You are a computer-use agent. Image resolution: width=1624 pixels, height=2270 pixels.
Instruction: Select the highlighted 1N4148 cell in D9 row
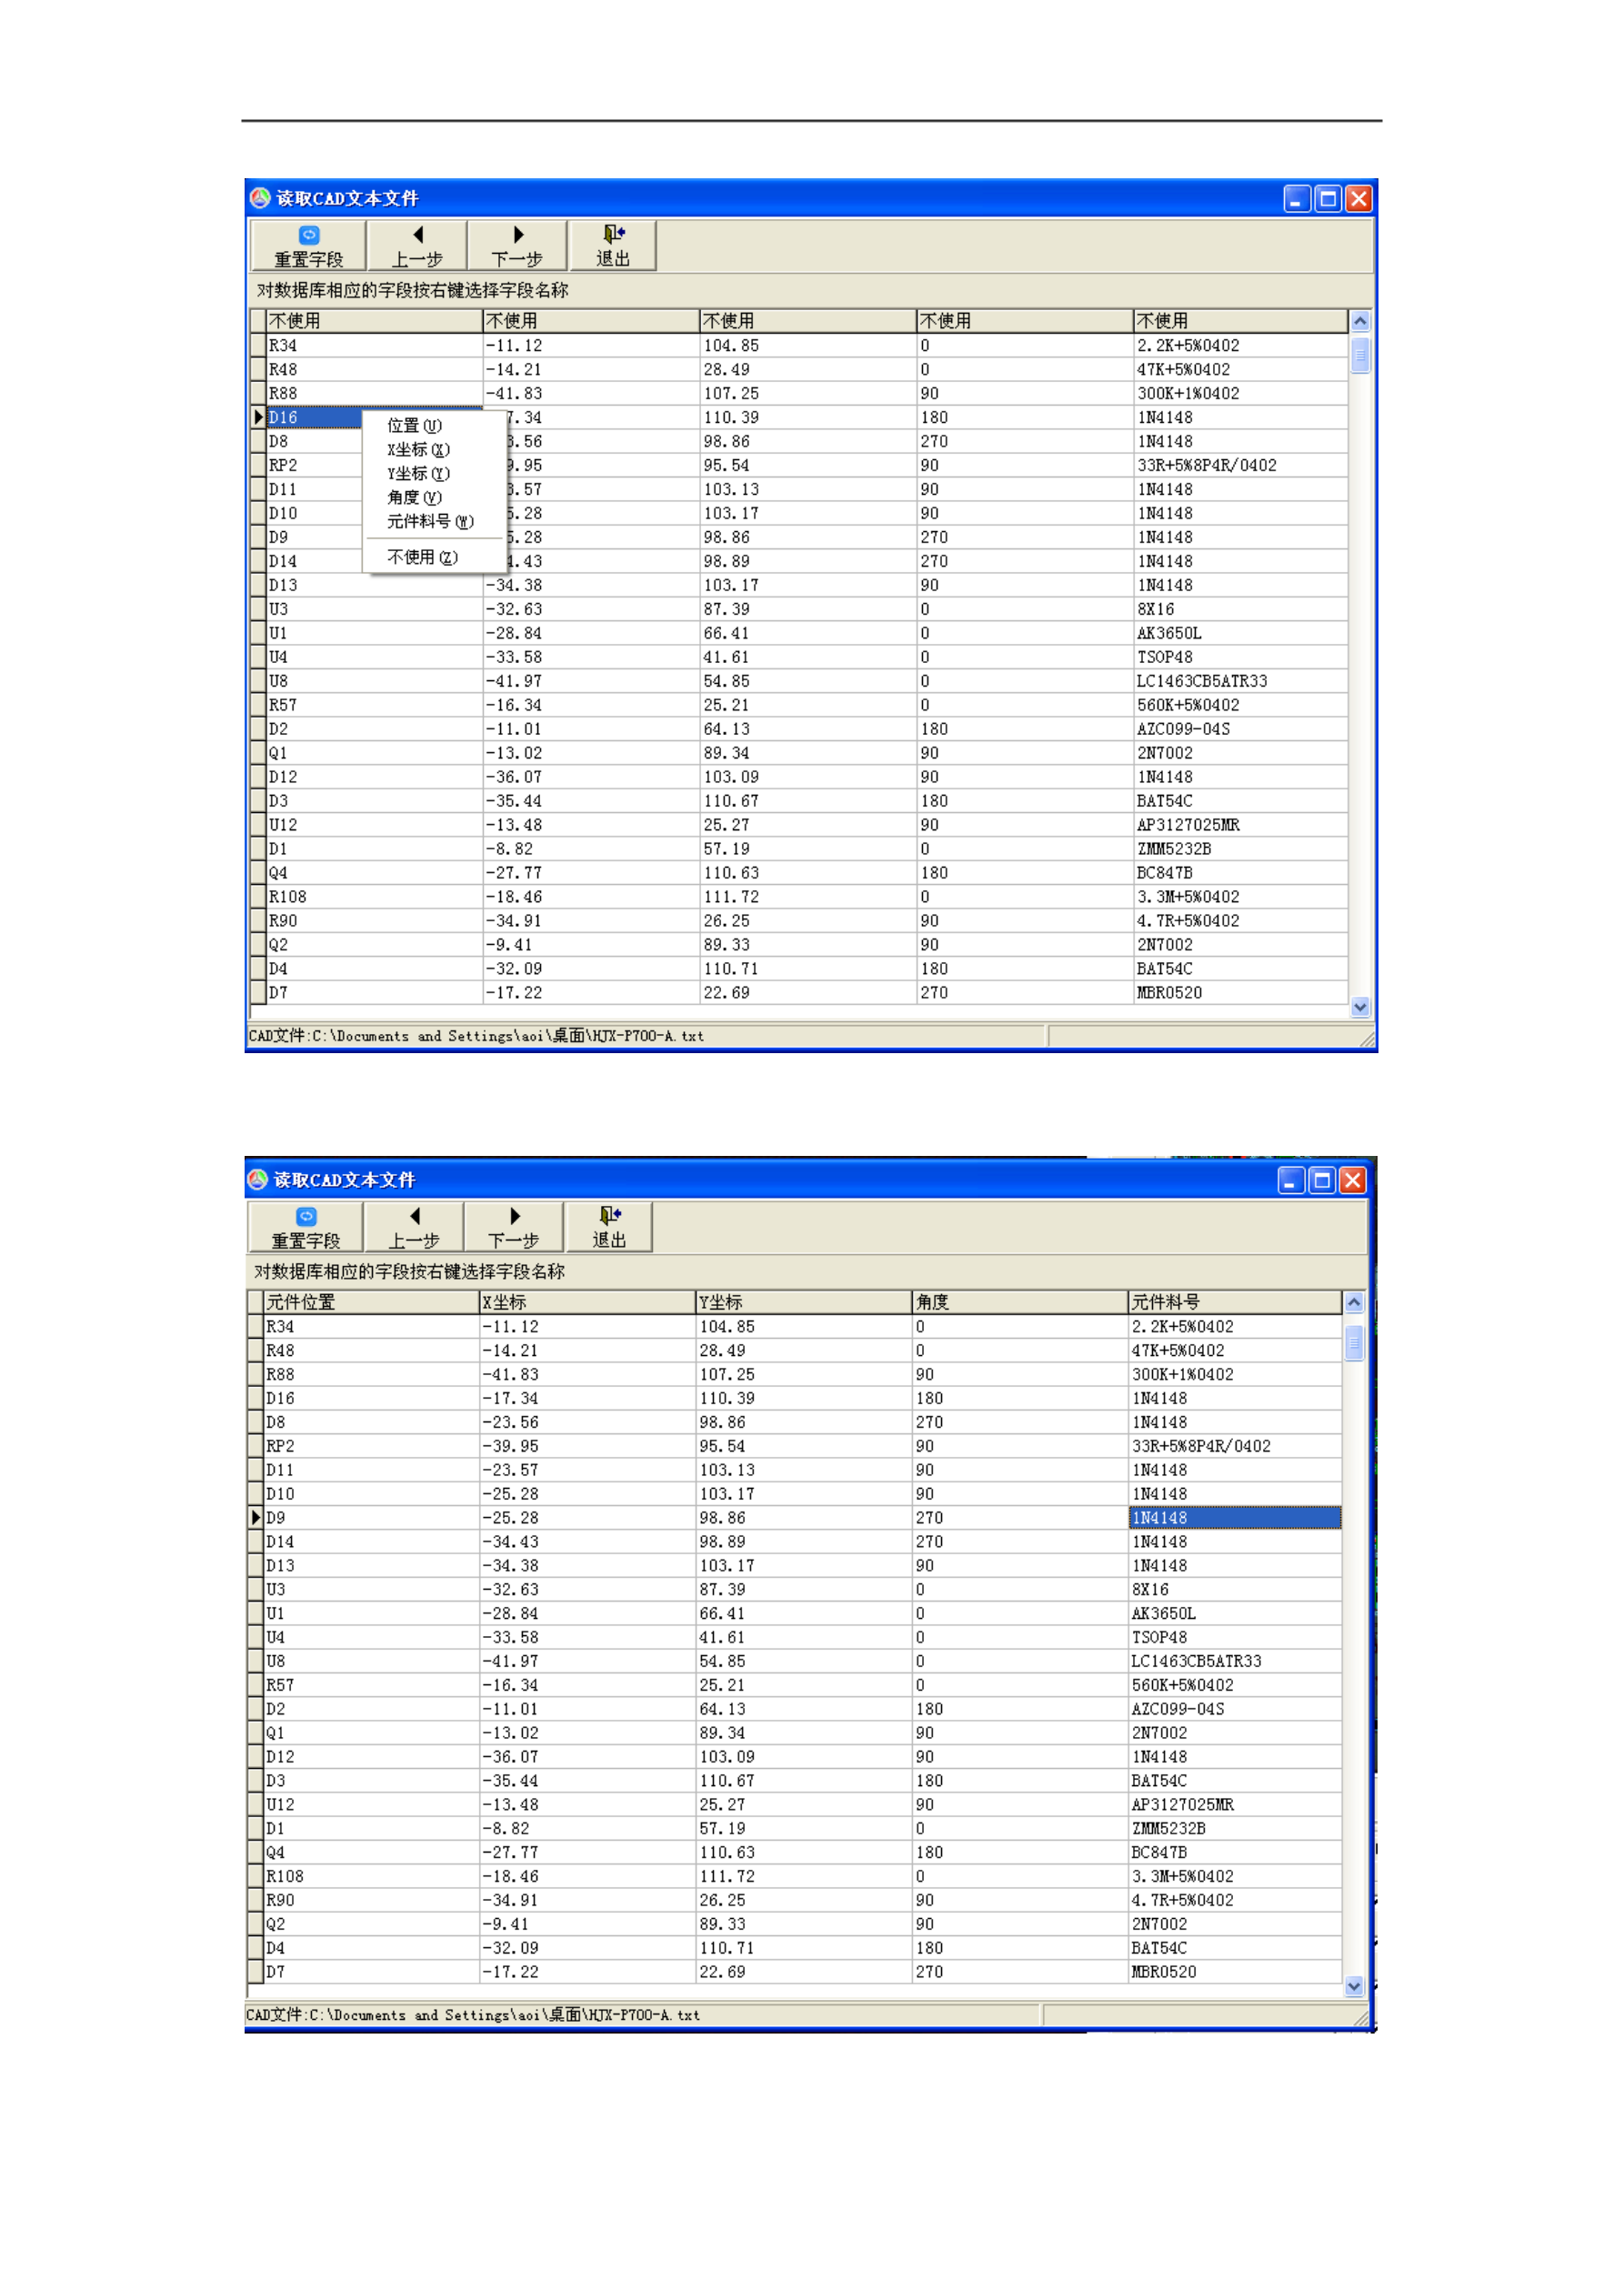tap(1235, 1517)
